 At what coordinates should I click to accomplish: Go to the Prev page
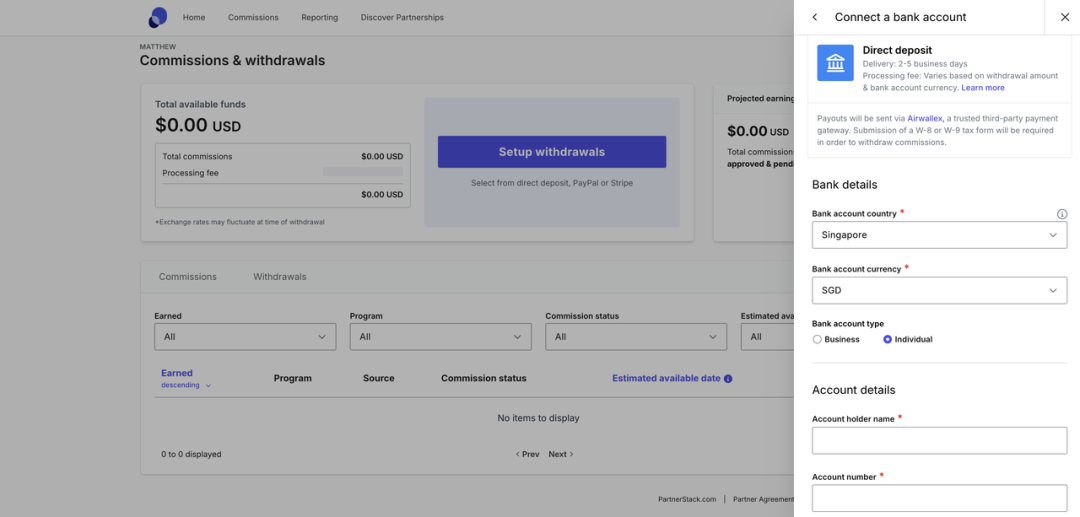coord(528,454)
